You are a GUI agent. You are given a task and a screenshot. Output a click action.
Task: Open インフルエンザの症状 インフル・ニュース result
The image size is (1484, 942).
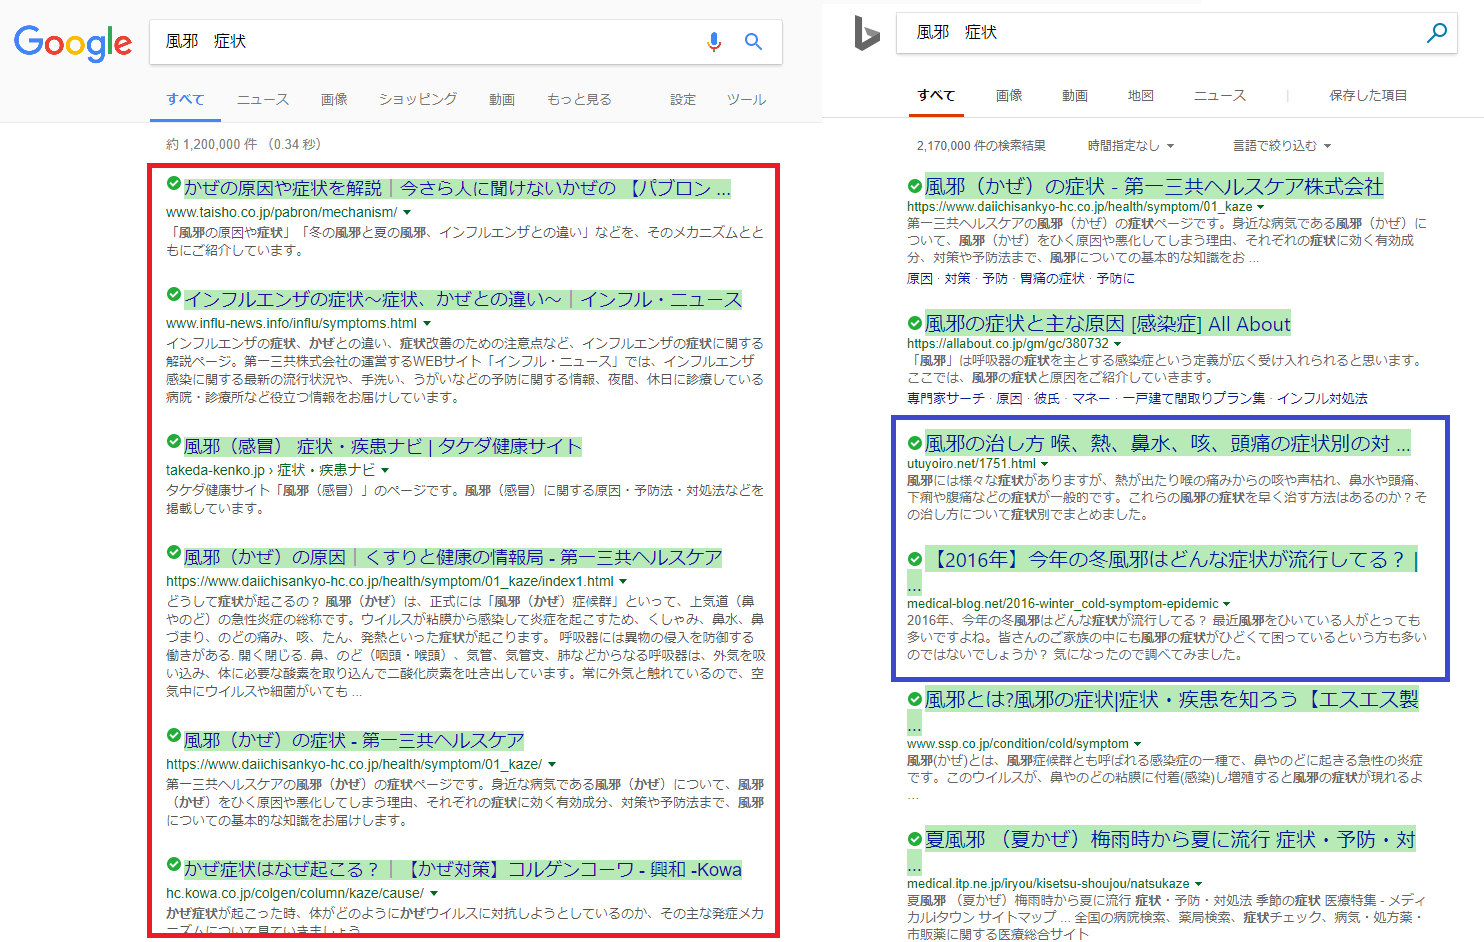pyautogui.click(x=463, y=299)
